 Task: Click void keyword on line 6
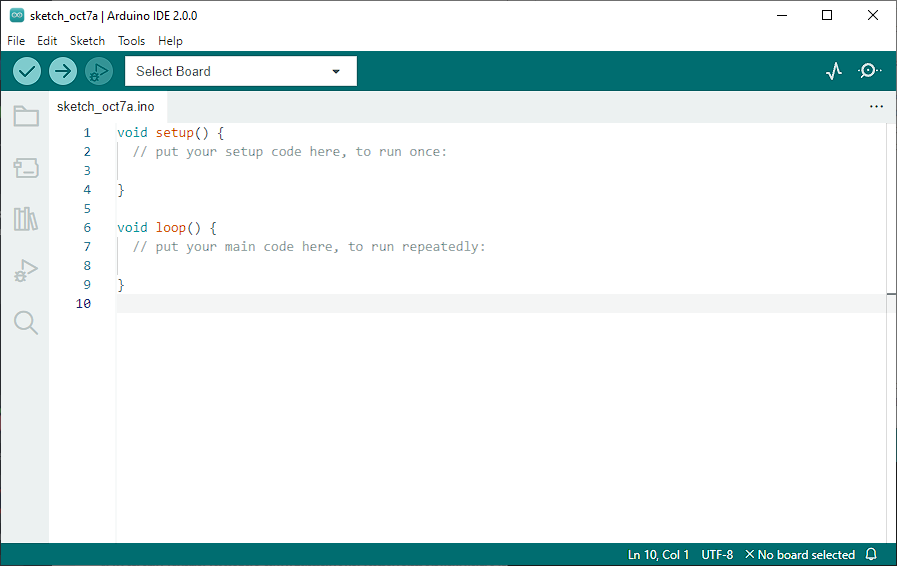point(132,228)
